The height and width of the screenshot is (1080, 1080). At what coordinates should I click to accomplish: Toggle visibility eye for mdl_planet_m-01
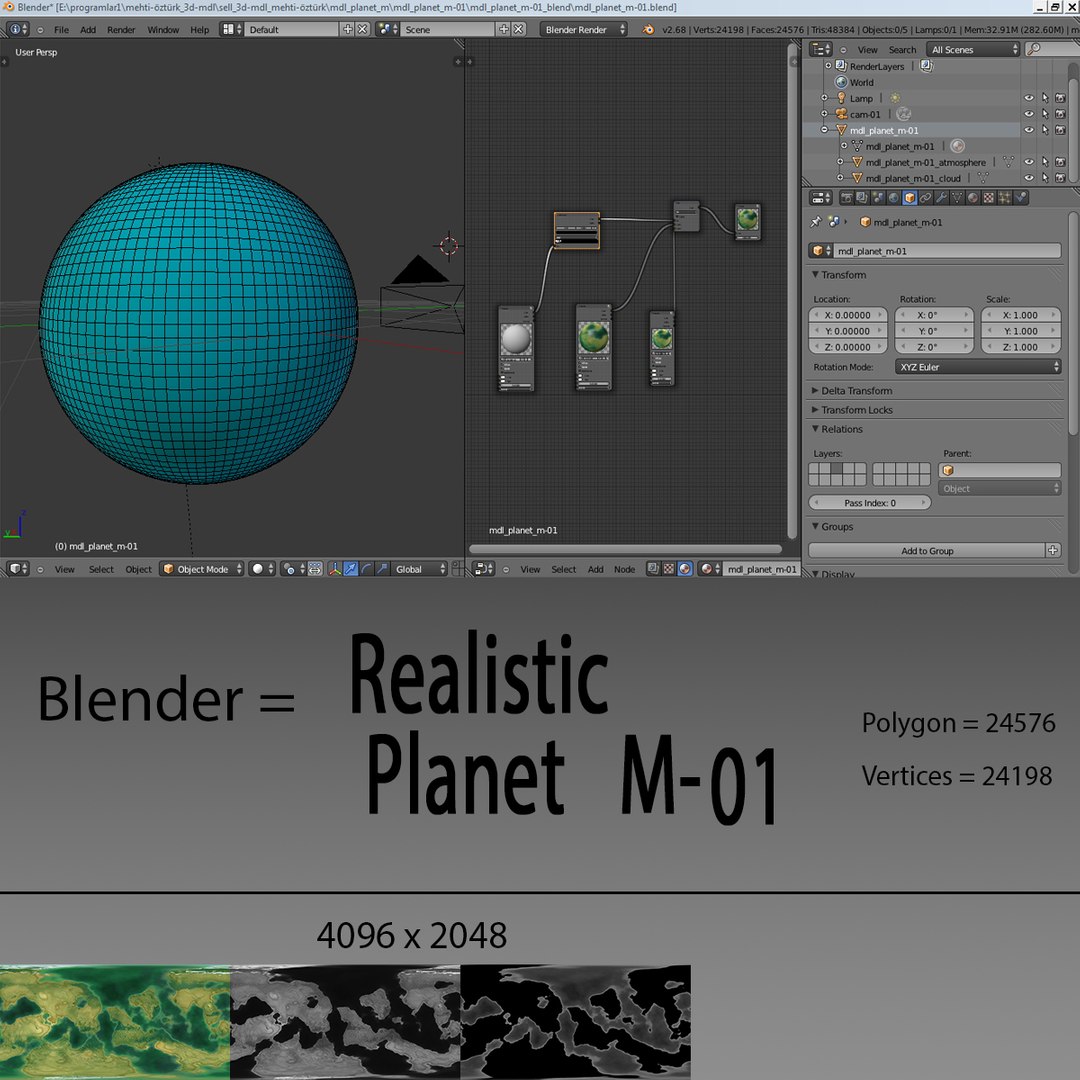[x=1028, y=130]
